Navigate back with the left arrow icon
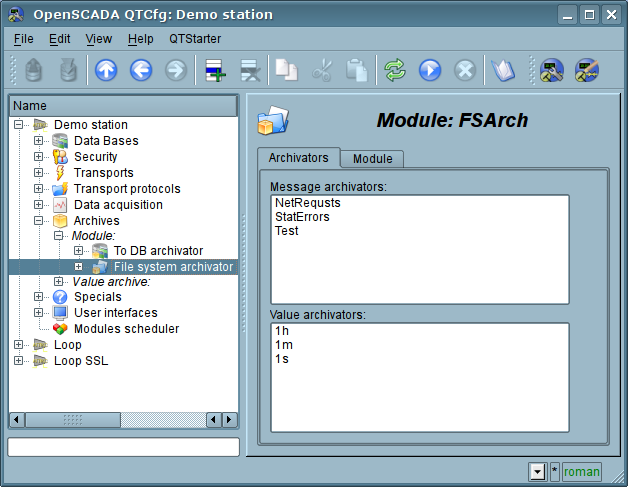The width and height of the screenshot is (628, 487). [141, 70]
